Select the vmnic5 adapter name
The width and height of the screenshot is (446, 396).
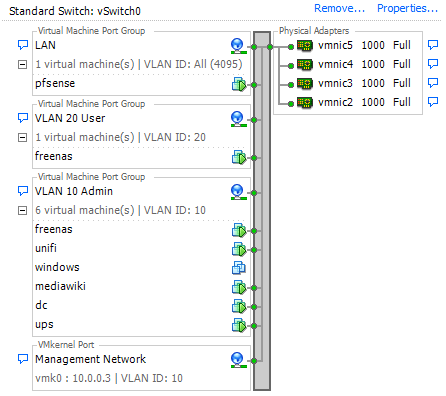click(x=335, y=45)
